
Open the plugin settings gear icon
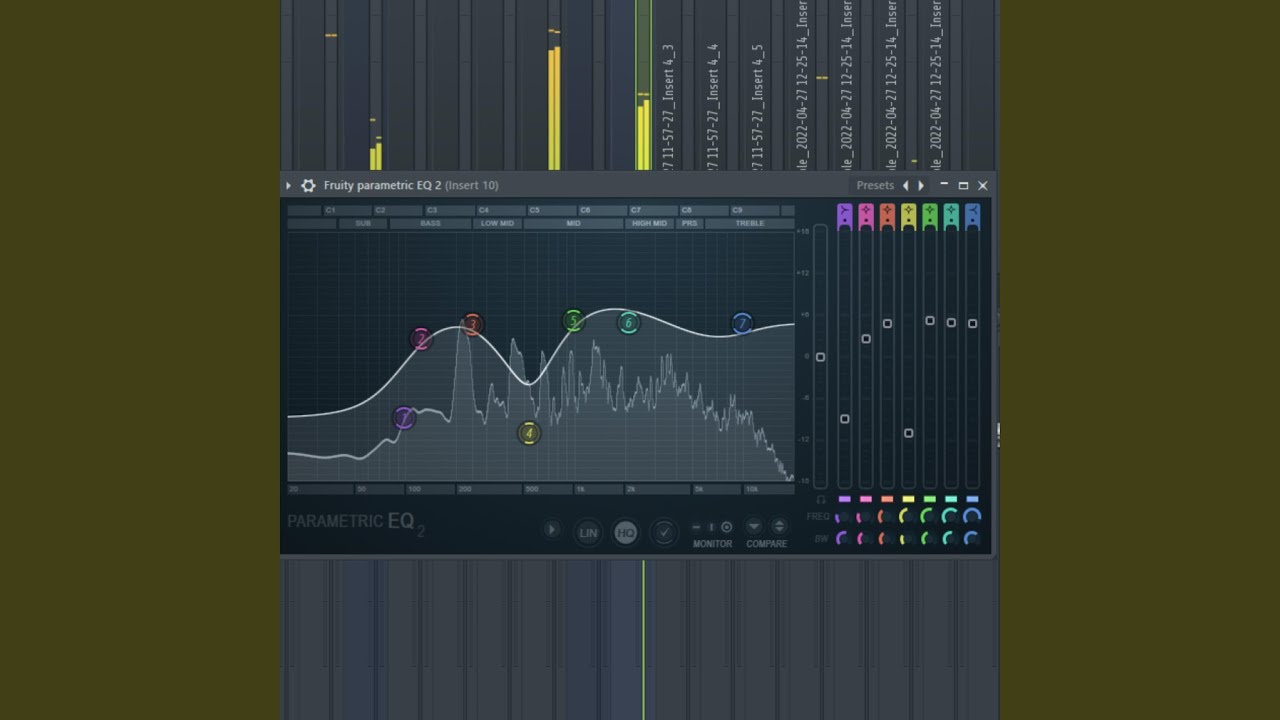(x=308, y=185)
